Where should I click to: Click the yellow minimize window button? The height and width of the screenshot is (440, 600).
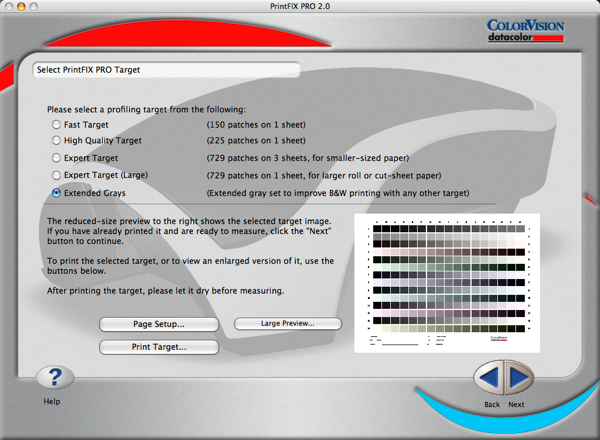[x=21, y=6]
